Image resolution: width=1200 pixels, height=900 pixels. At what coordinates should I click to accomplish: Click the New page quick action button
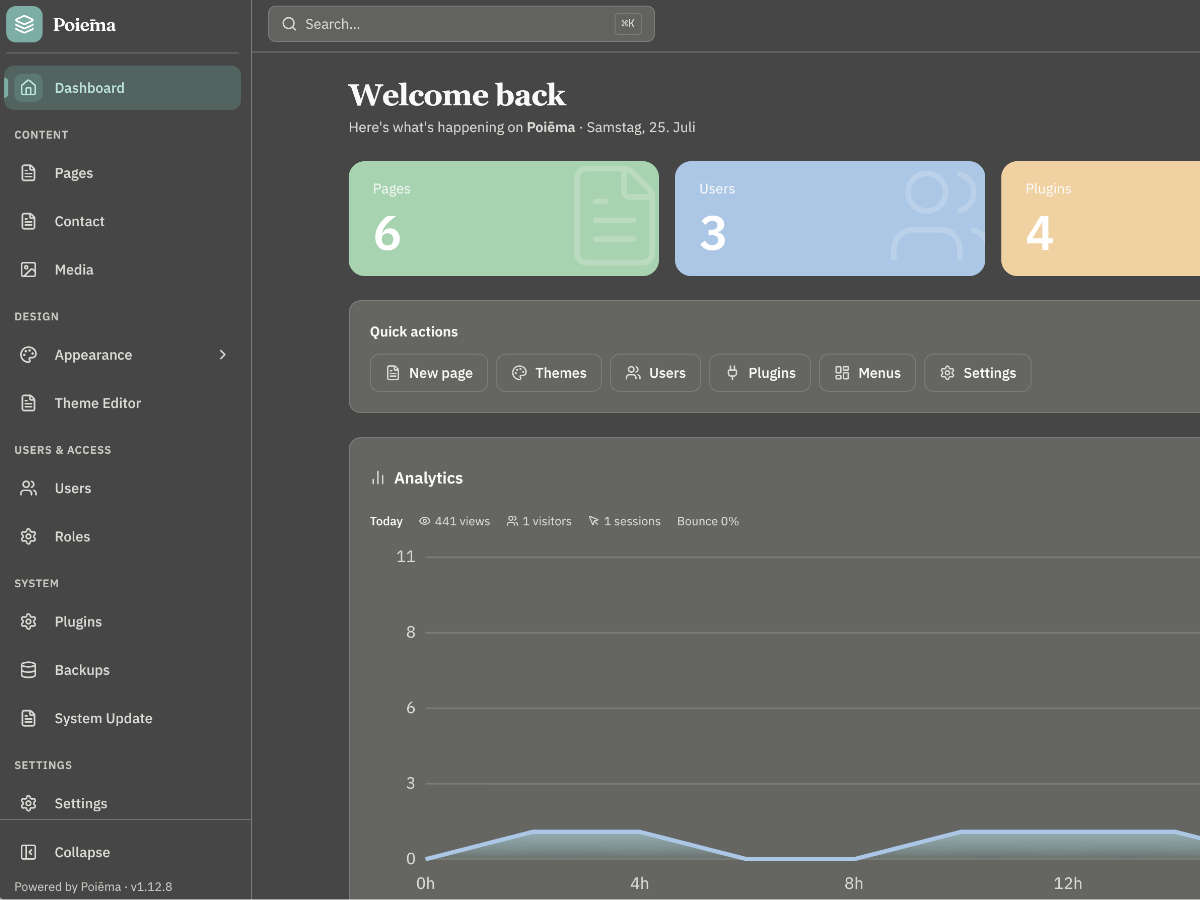[429, 373]
